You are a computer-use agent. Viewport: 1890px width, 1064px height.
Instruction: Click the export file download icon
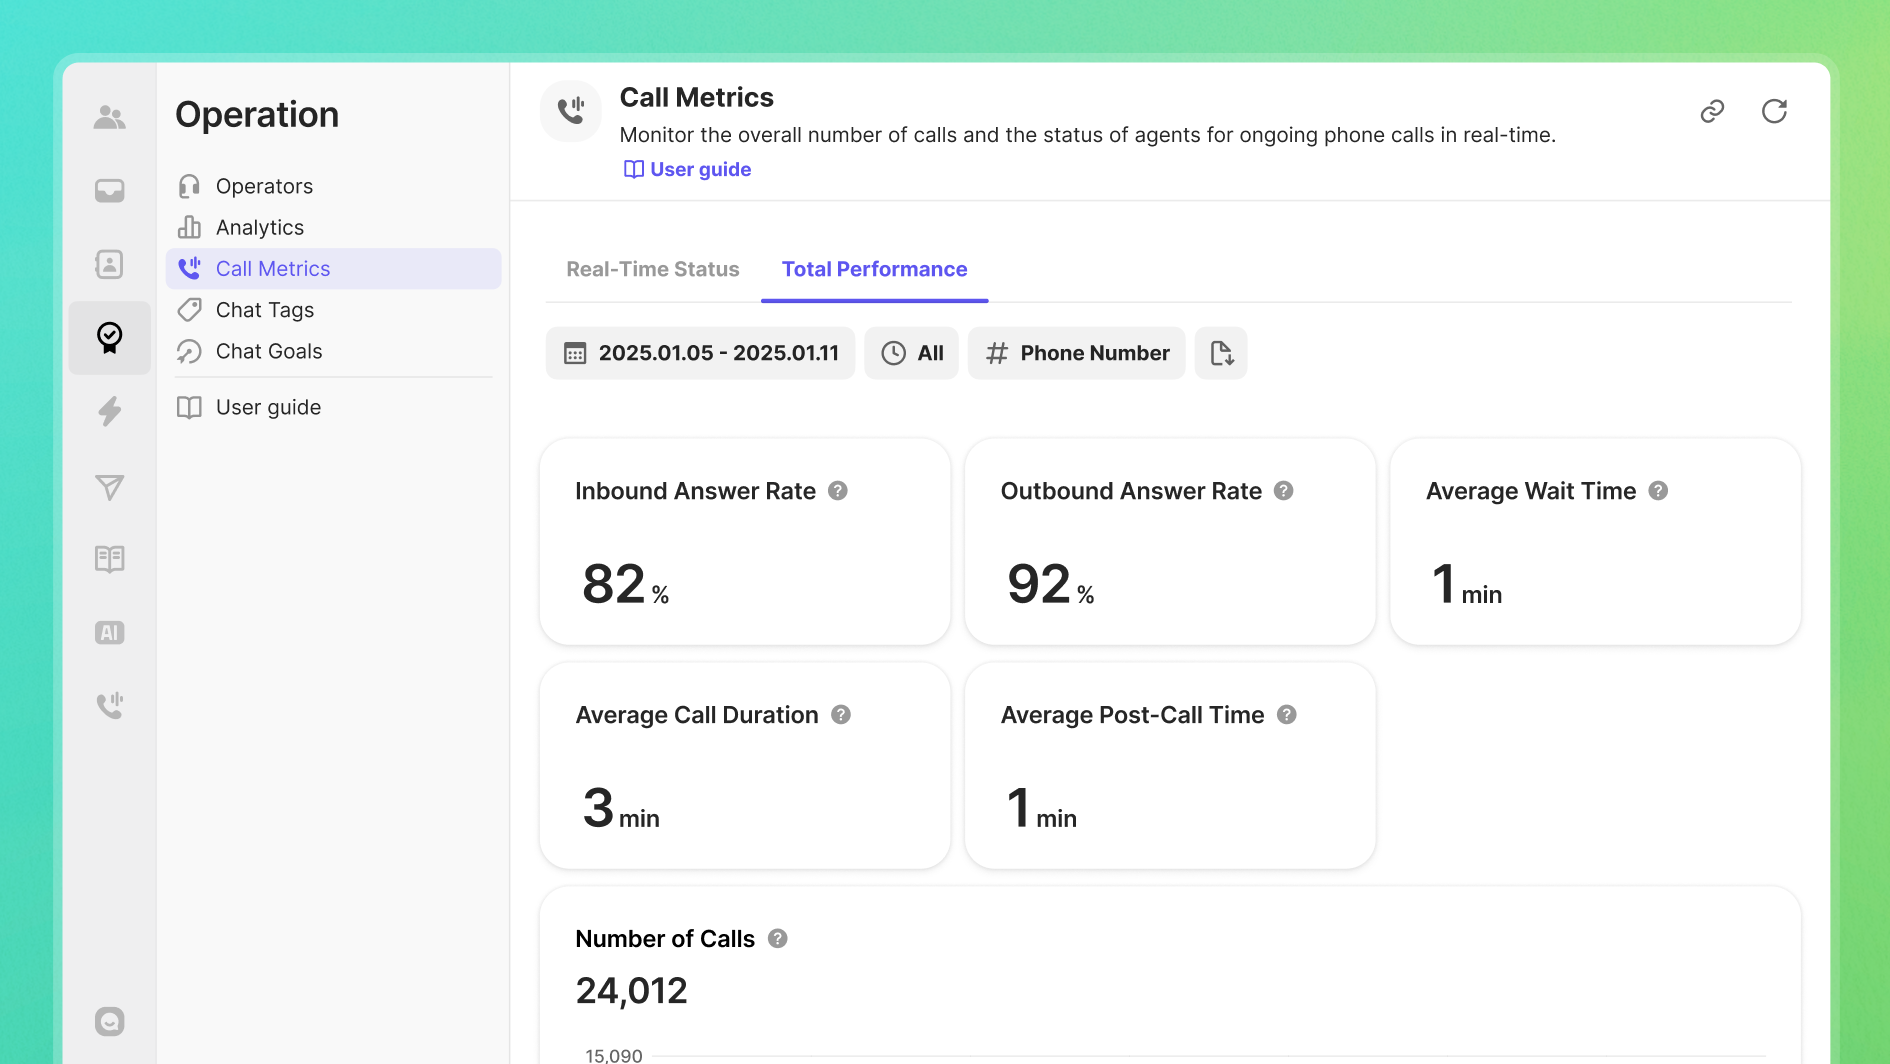pyautogui.click(x=1221, y=353)
